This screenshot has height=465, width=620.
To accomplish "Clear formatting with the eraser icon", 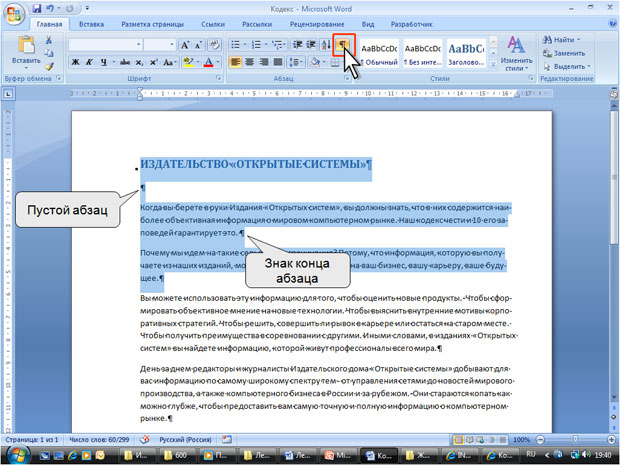I will (215, 45).
